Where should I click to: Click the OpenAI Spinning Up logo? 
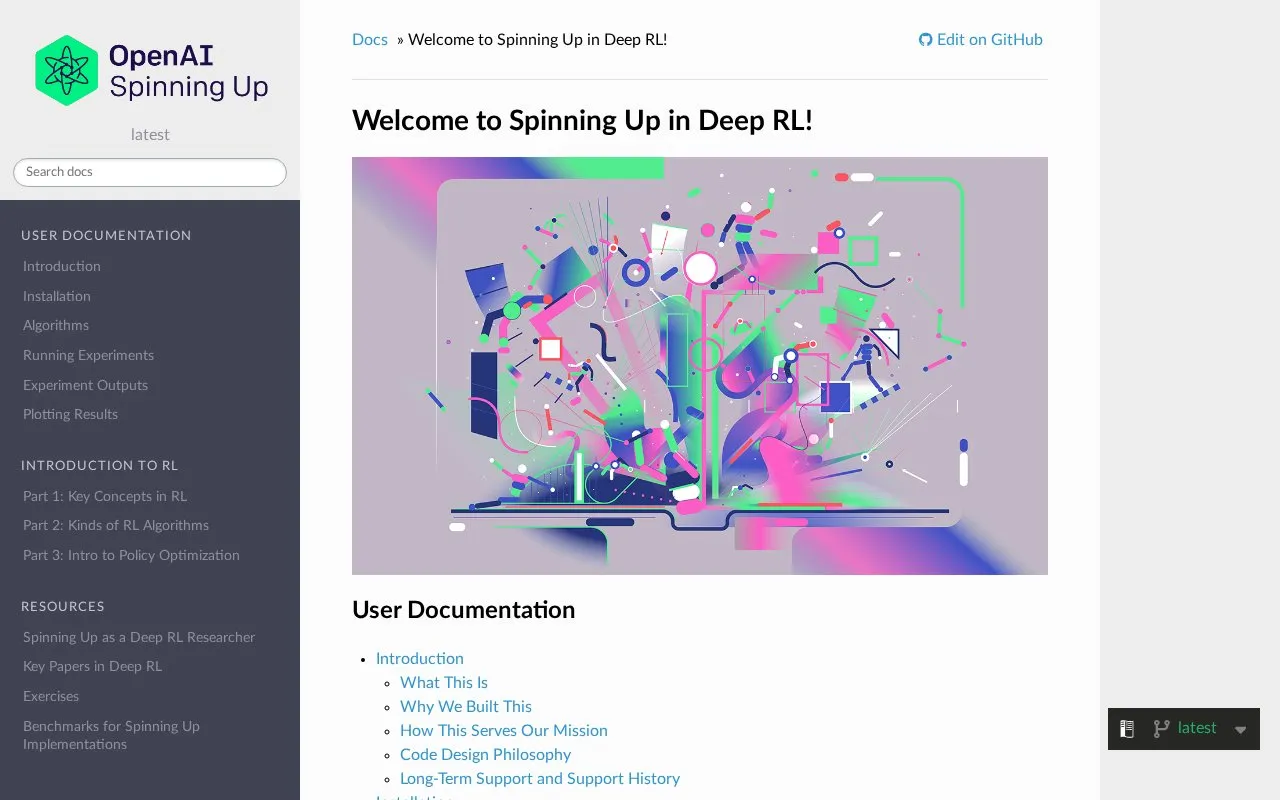pos(151,70)
